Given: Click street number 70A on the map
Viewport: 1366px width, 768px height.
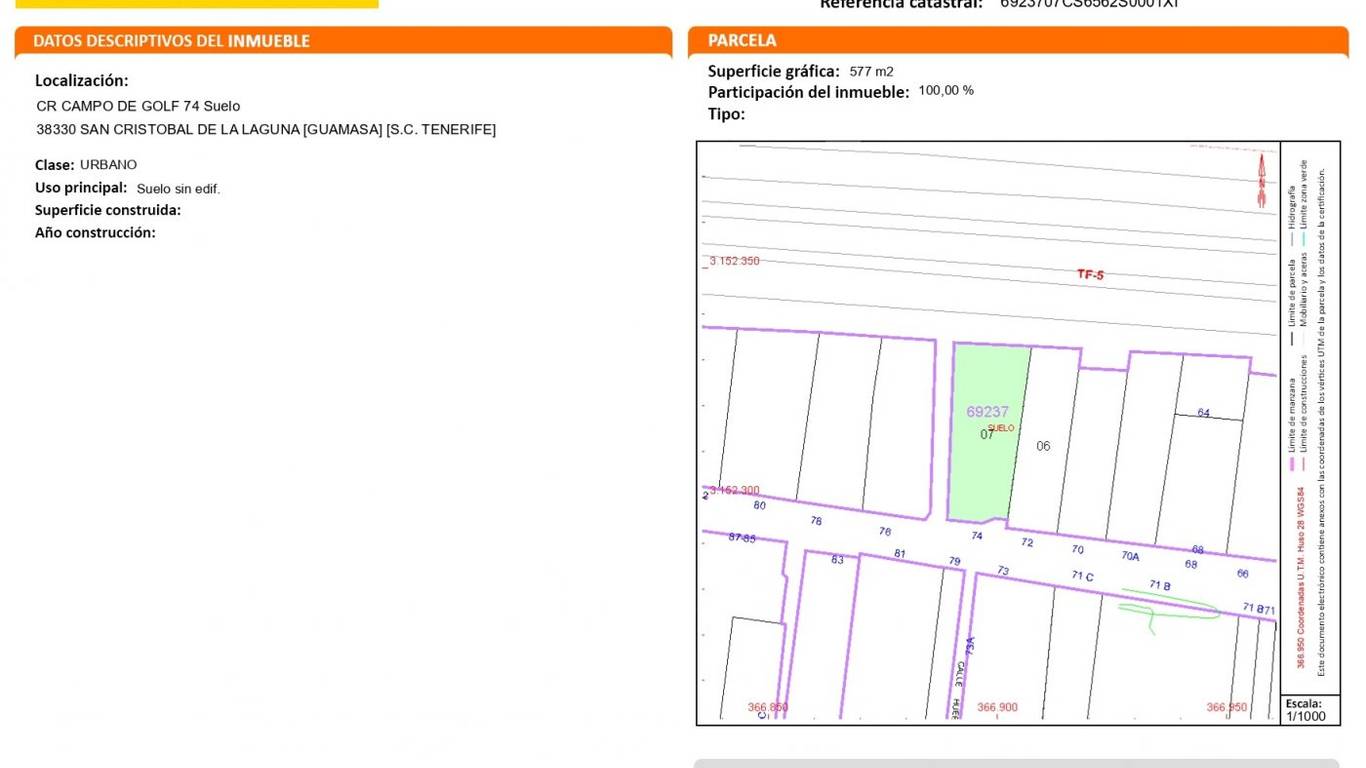Looking at the screenshot, I should 1130,556.
